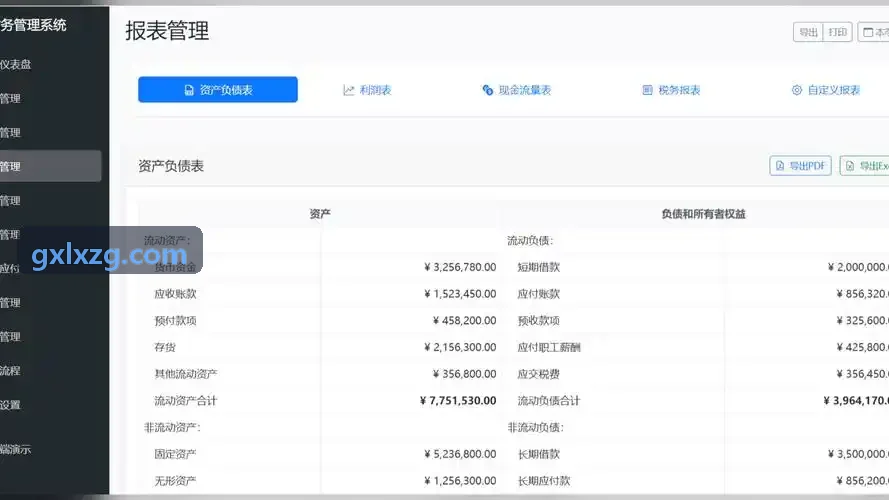Viewport: 889px width, 500px height.
Task: Click the ¥ 1,256,300.00 amount
Action: (x=460, y=480)
